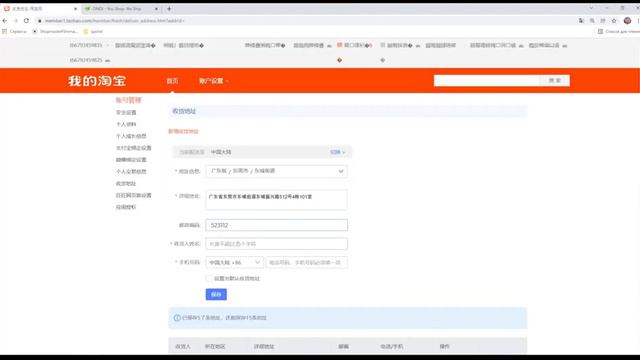This screenshot has width=640, height=360.
Task: Click the address bar URL
Action: pos(115,20)
